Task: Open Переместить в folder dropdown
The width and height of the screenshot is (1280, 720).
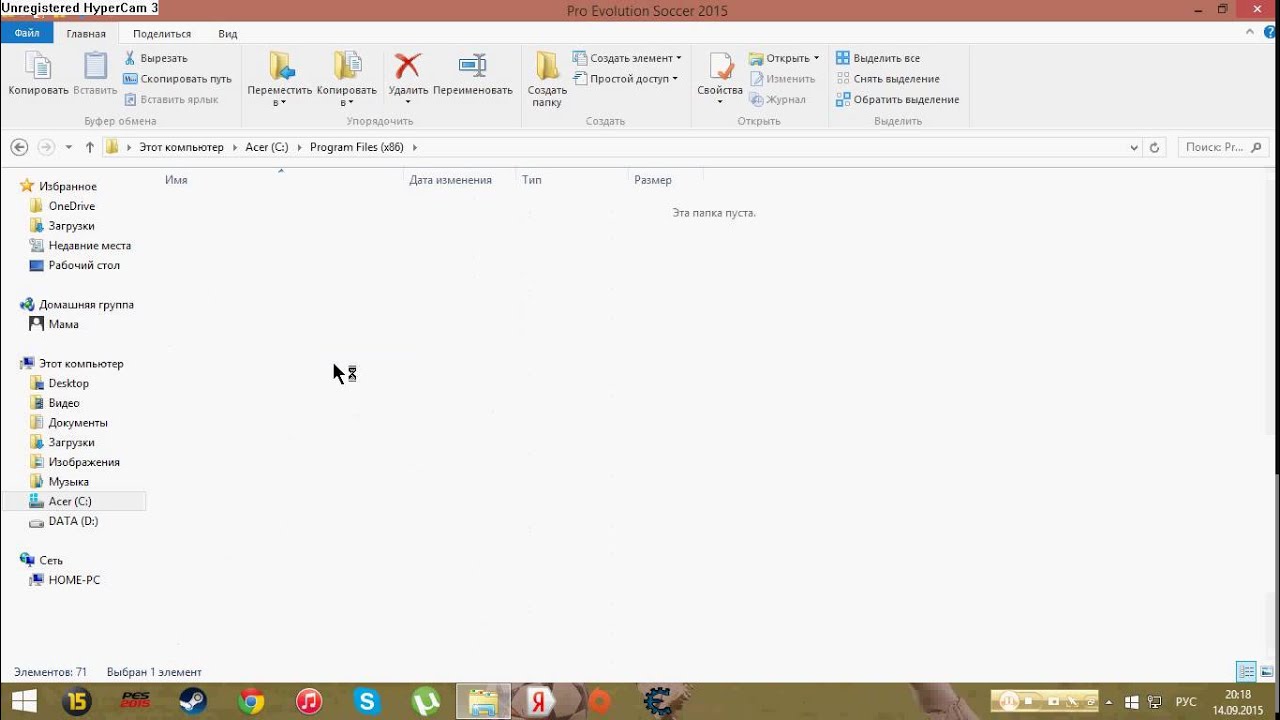Action: (x=280, y=78)
